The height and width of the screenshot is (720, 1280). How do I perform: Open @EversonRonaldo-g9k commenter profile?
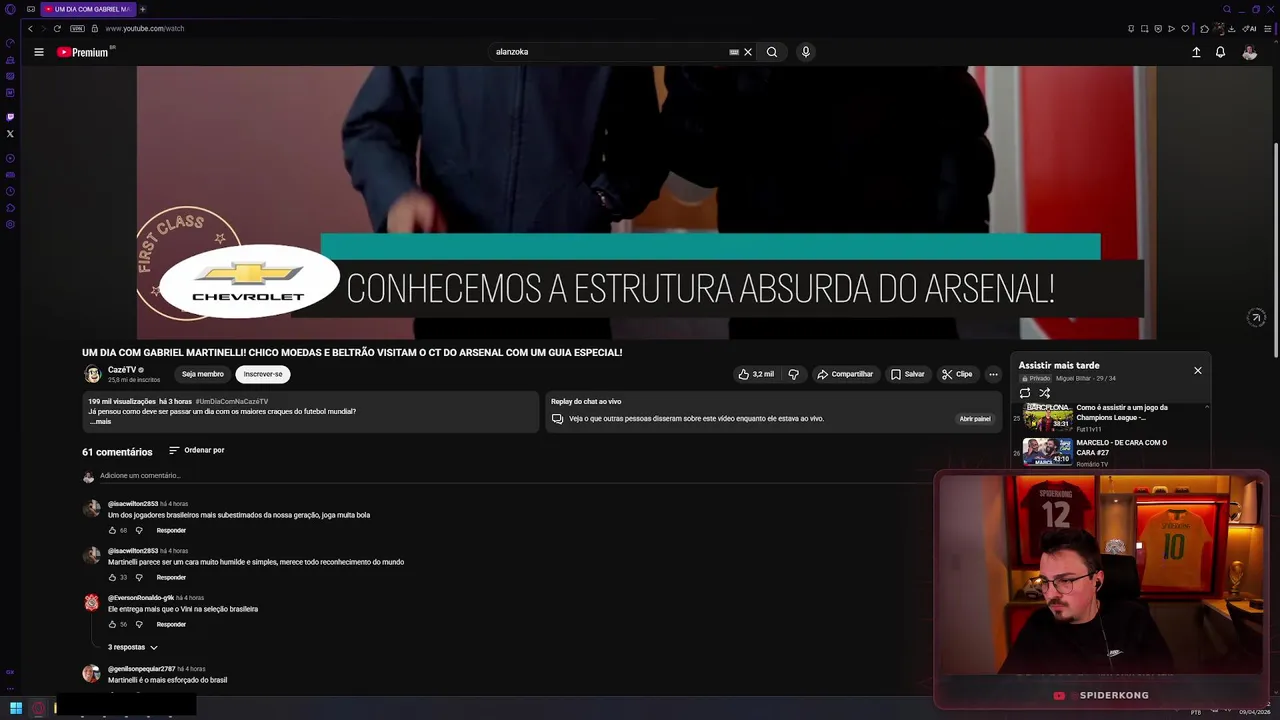(141, 598)
